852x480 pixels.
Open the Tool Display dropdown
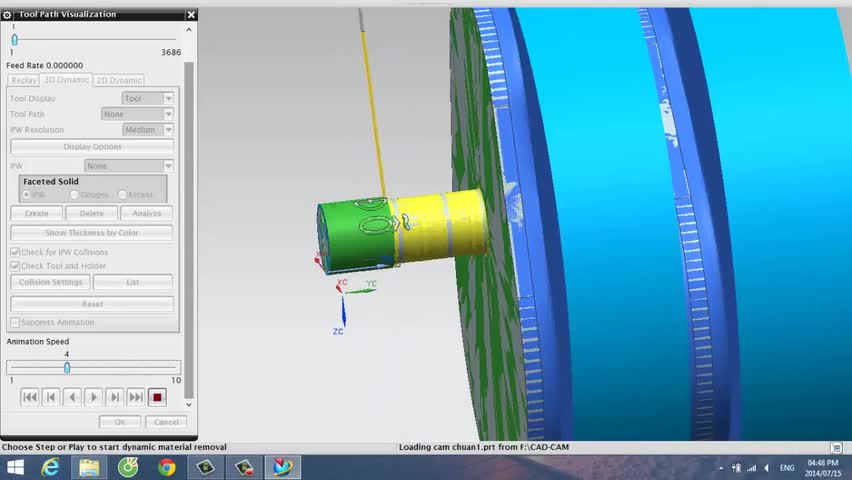tap(148, 98)
